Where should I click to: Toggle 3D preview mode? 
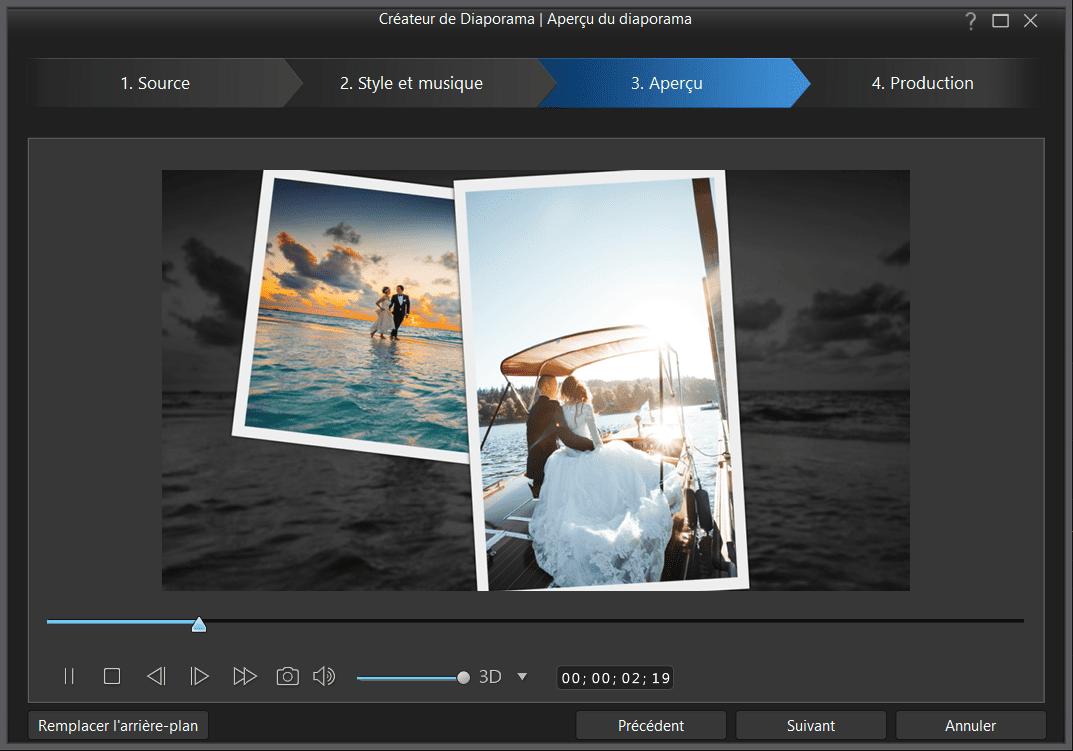coord(490,676)
